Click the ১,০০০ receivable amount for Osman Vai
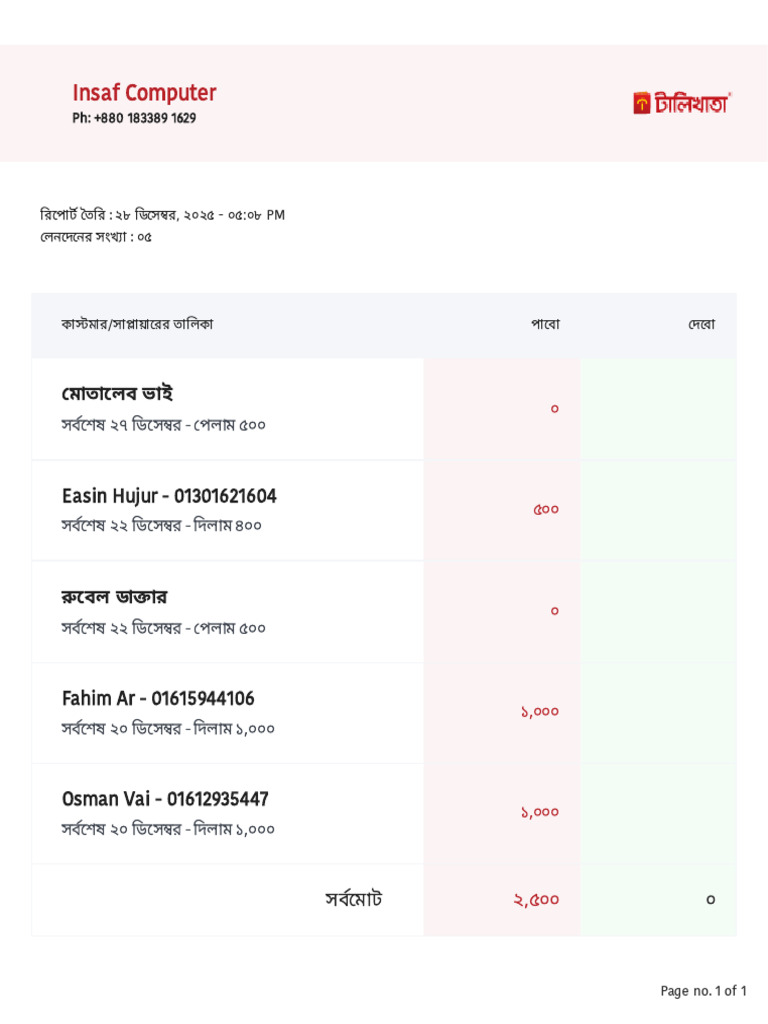Screen dimensions: 768x1024 539,812
